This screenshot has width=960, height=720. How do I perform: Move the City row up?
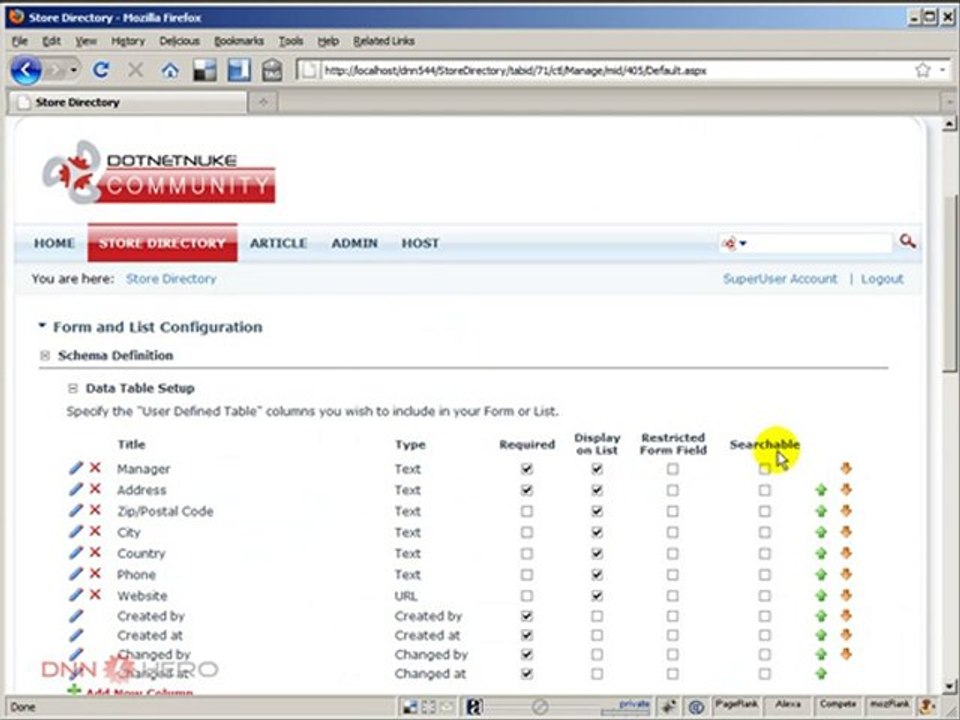click(821, 532)
